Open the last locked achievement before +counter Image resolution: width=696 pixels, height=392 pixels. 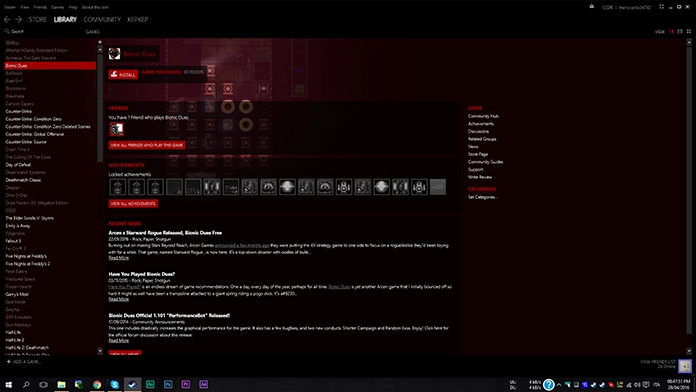tap(419, 187)
